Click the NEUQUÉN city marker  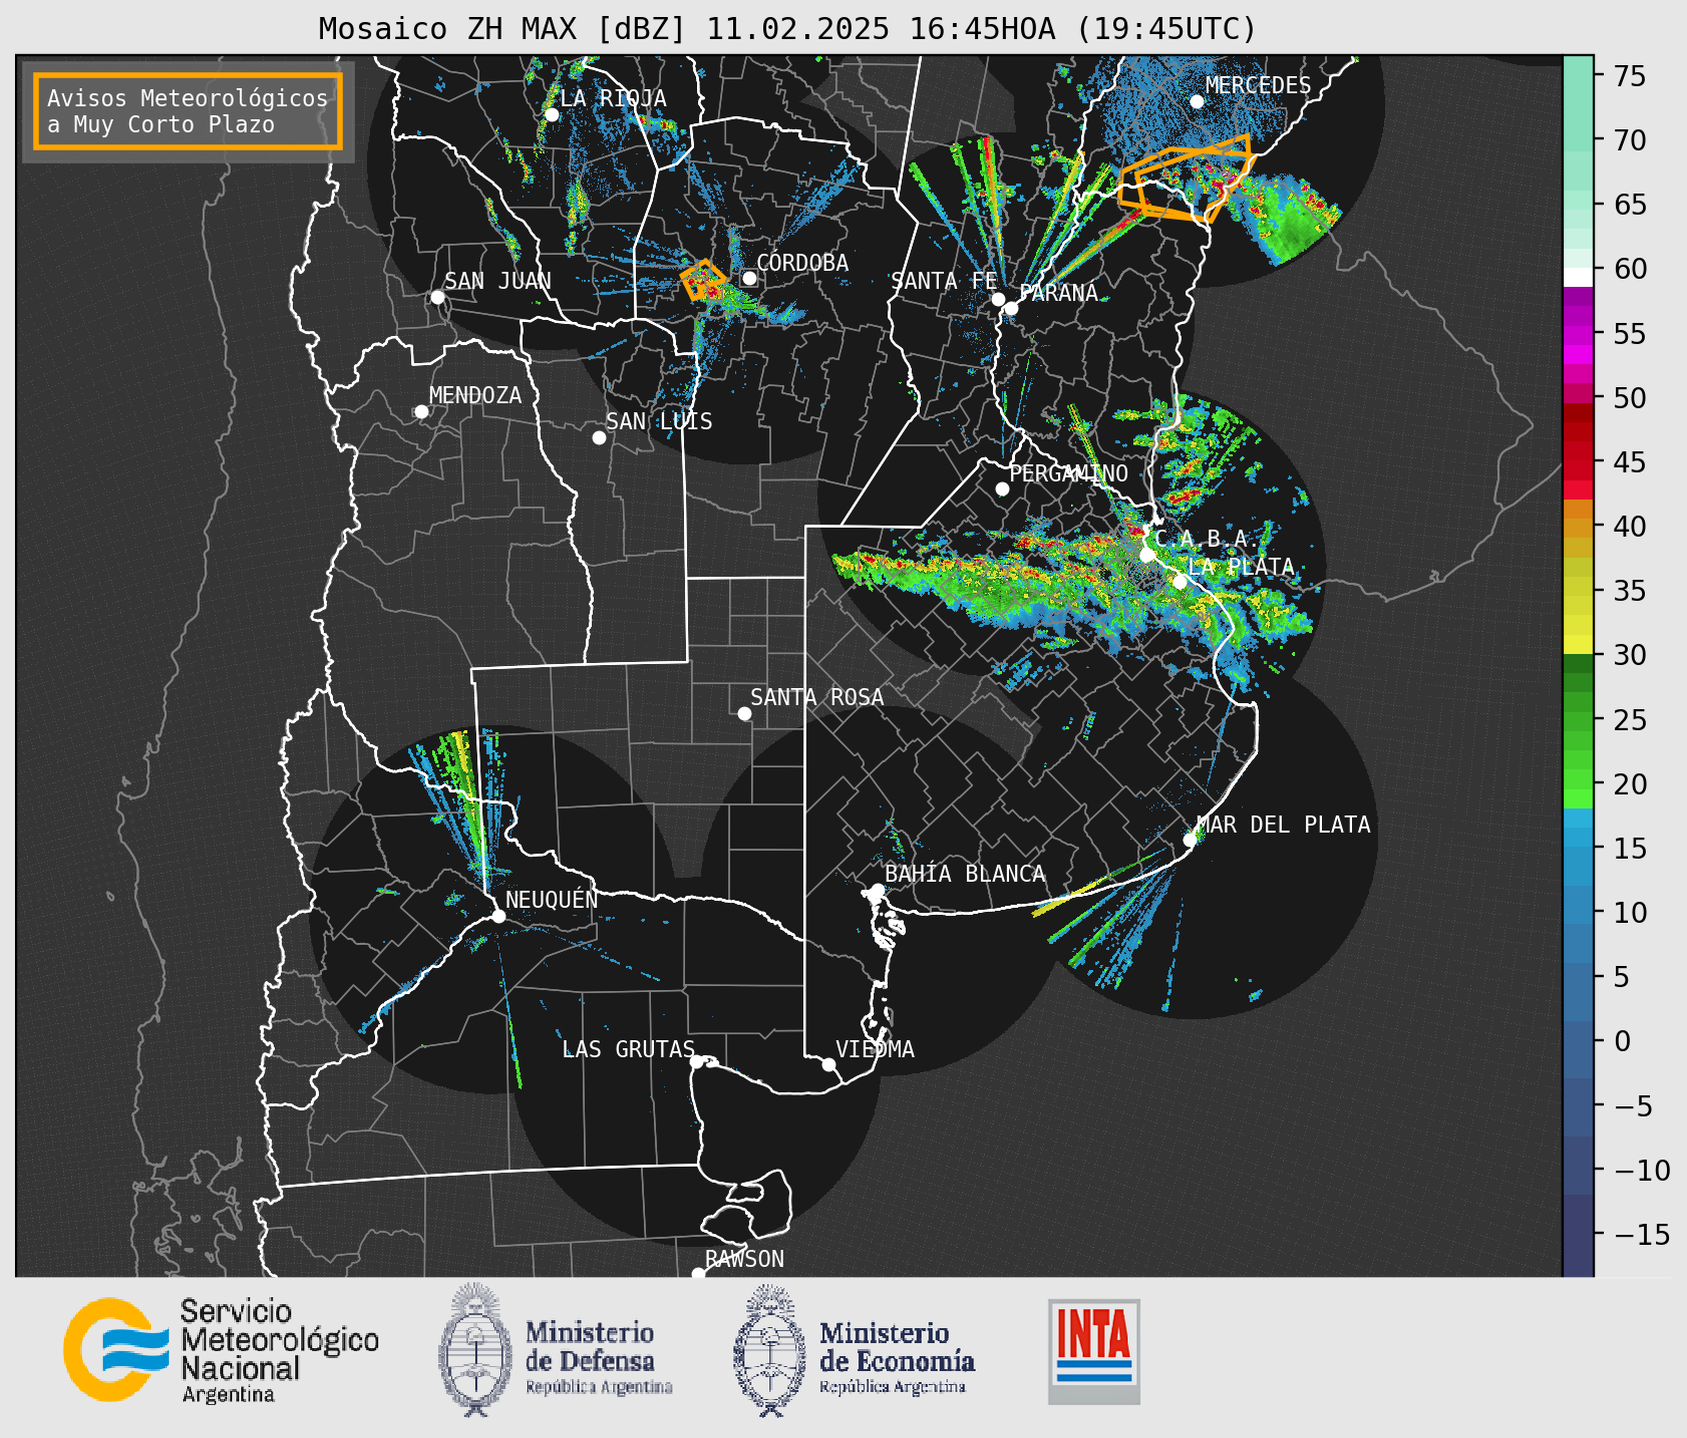point(498,916)
